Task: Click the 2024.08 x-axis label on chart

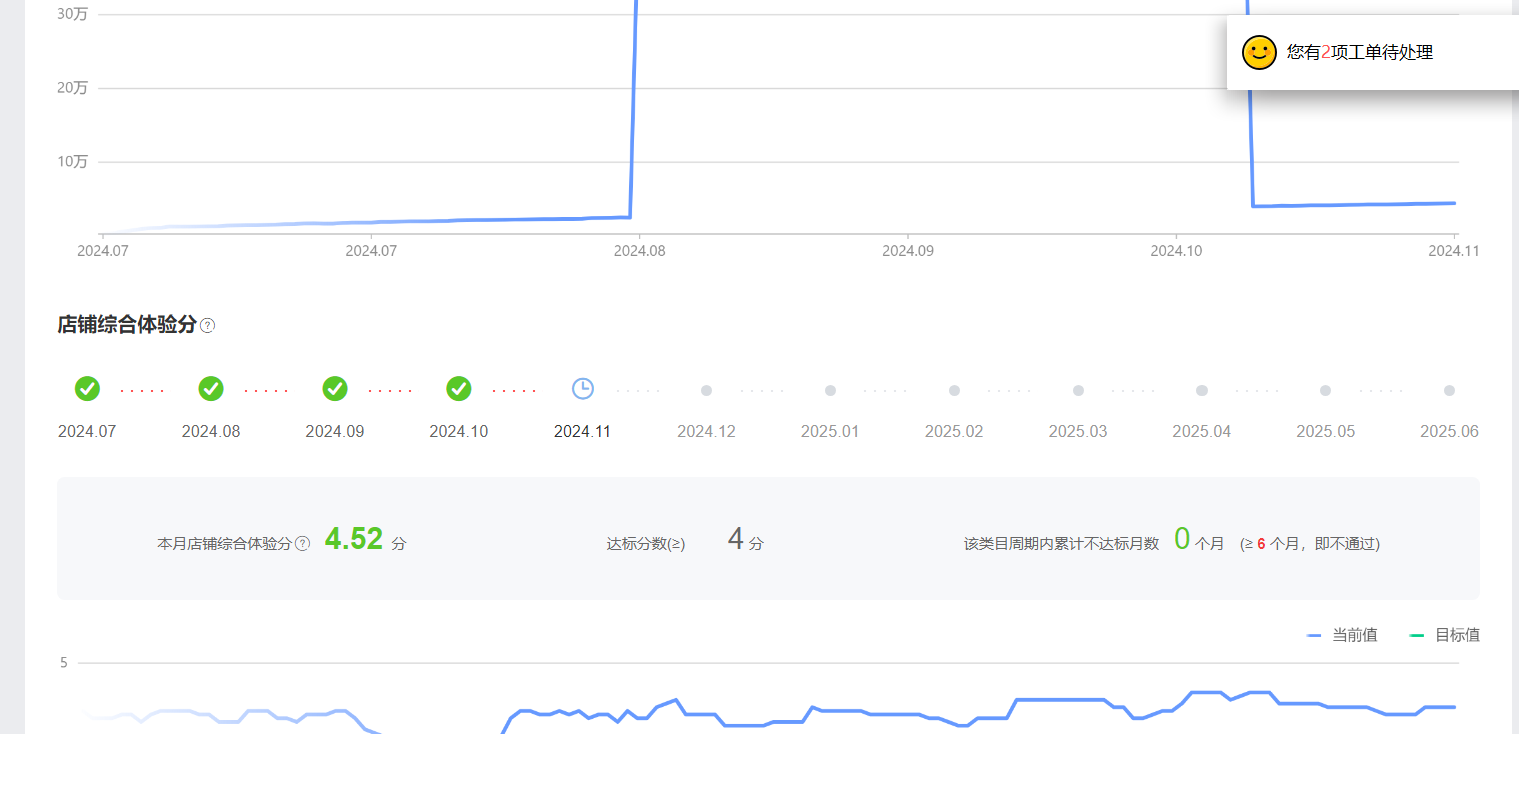Action: tap(639, 251)
